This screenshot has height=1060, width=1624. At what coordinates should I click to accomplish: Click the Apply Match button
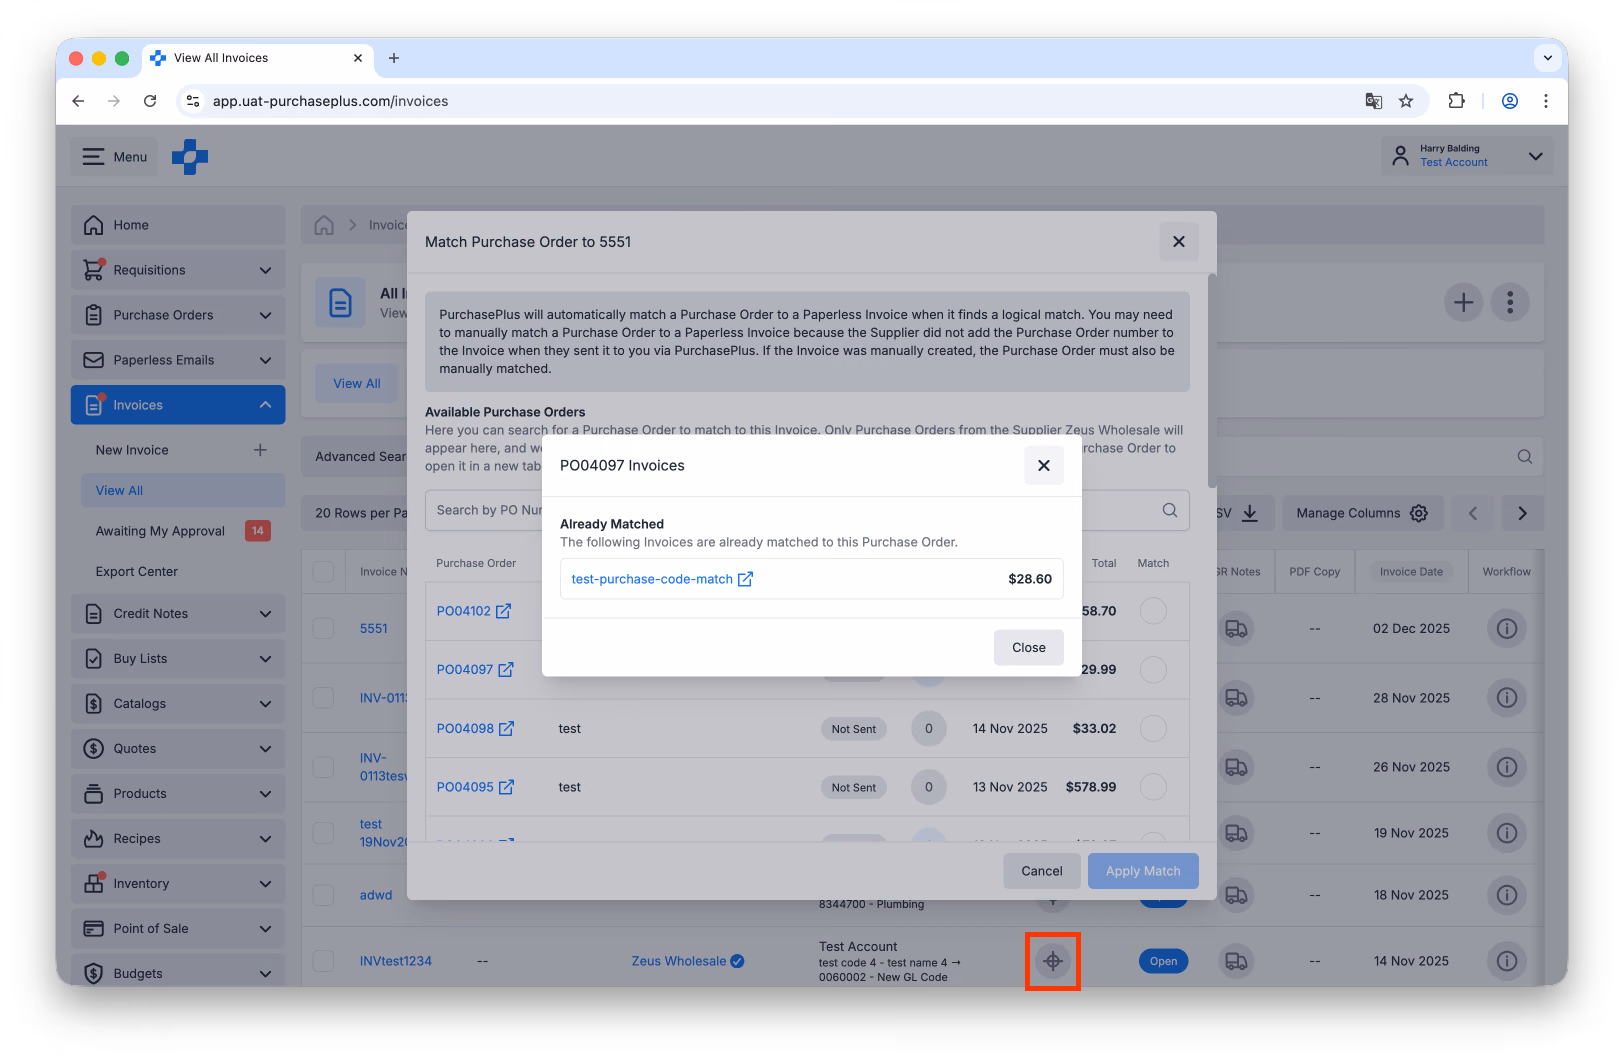[x=1143, y=871]
